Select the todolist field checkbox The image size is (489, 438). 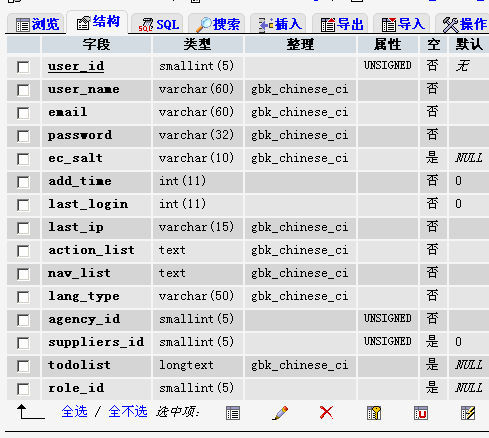click(x=23, y=366)
